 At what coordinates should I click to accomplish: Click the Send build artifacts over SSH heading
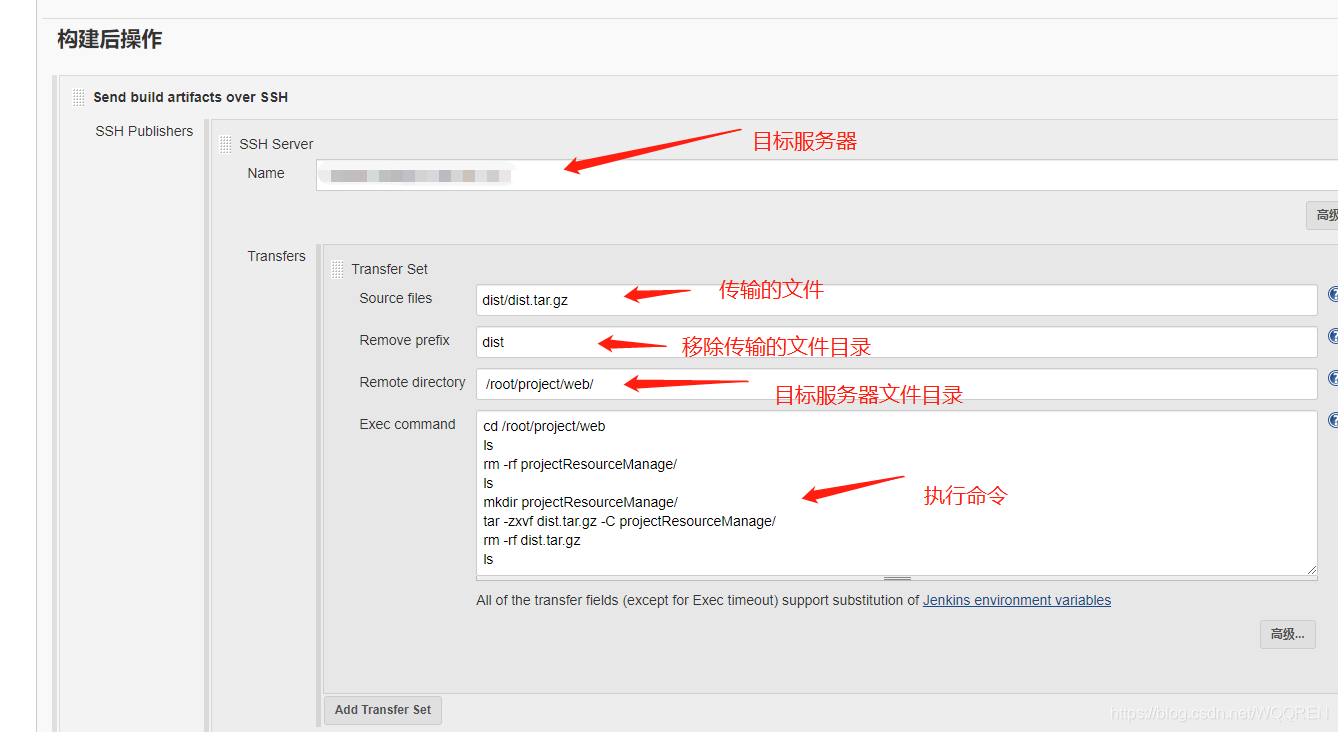(190, 97)
